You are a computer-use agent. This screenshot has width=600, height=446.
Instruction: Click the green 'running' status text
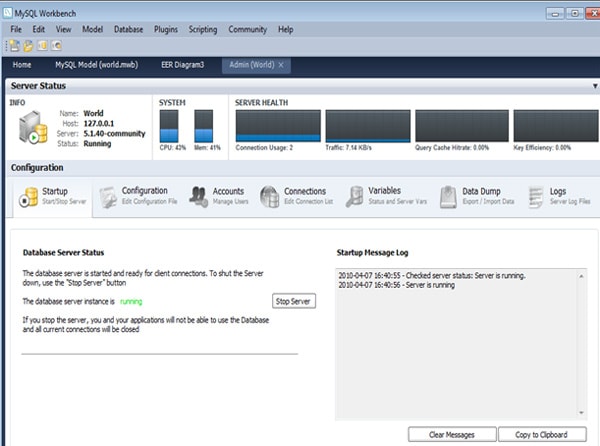pos(131,302)
